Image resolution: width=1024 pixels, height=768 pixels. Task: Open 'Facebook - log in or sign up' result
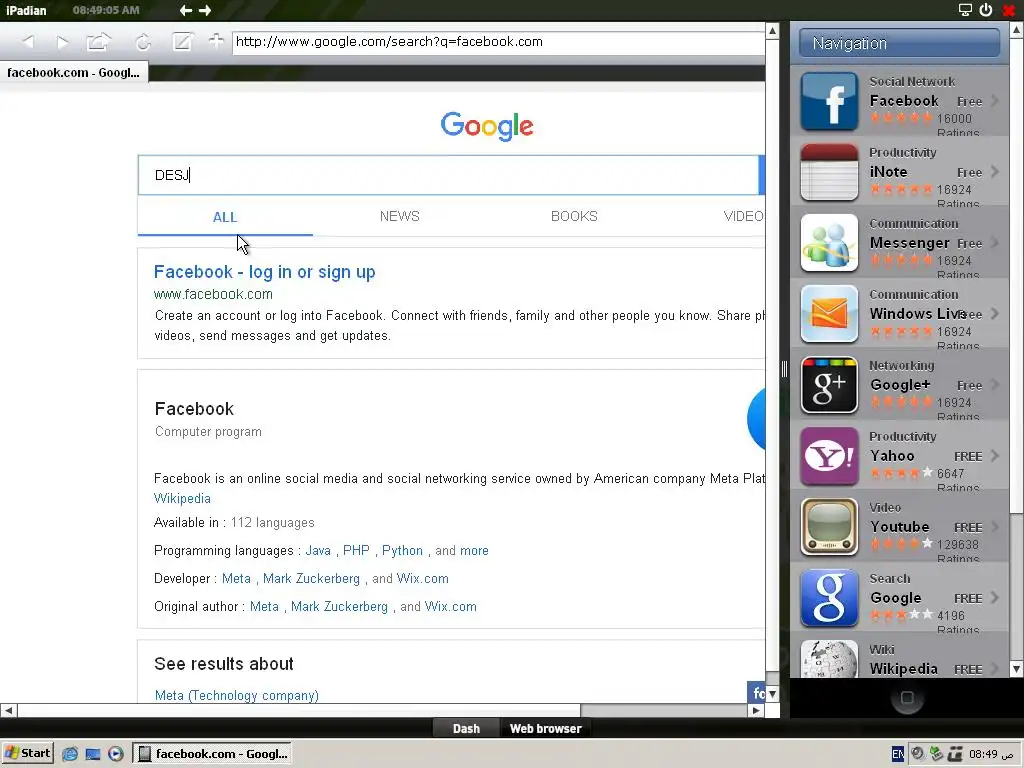pos(264,272)
